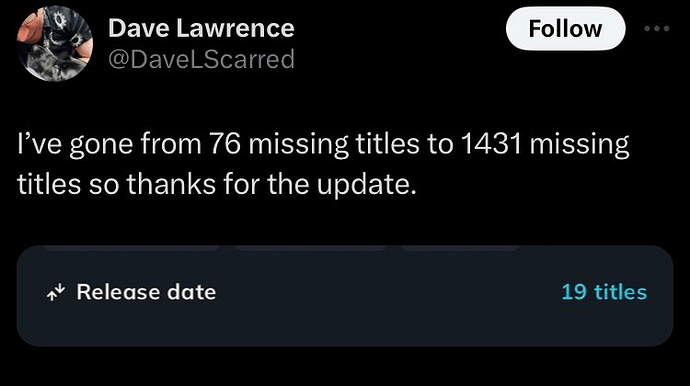The width and height of the screenshot is (690, 386).
Task: Open Dave Lawrence's profile avatar
Action: click(55, 43)
